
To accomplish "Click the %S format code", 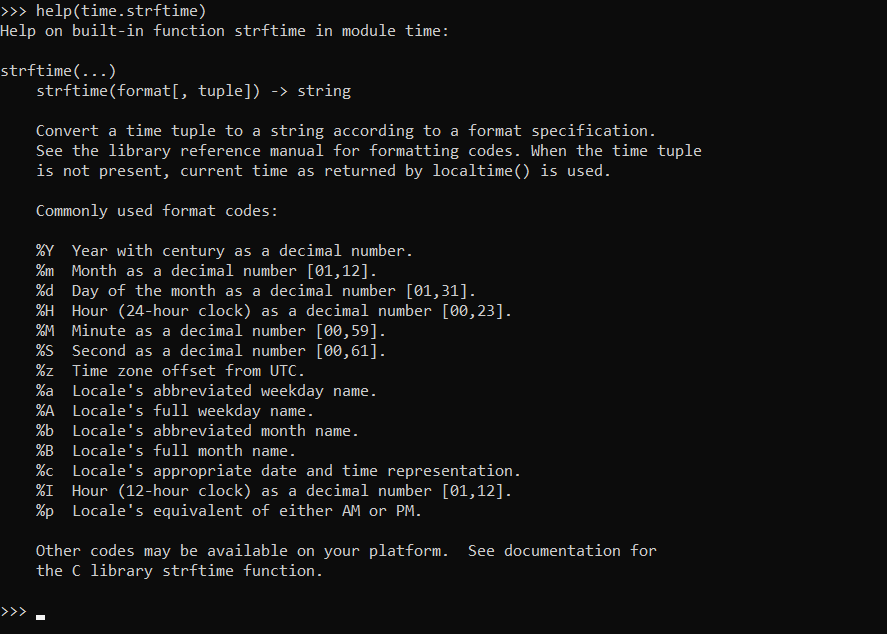I will [45, 351].
